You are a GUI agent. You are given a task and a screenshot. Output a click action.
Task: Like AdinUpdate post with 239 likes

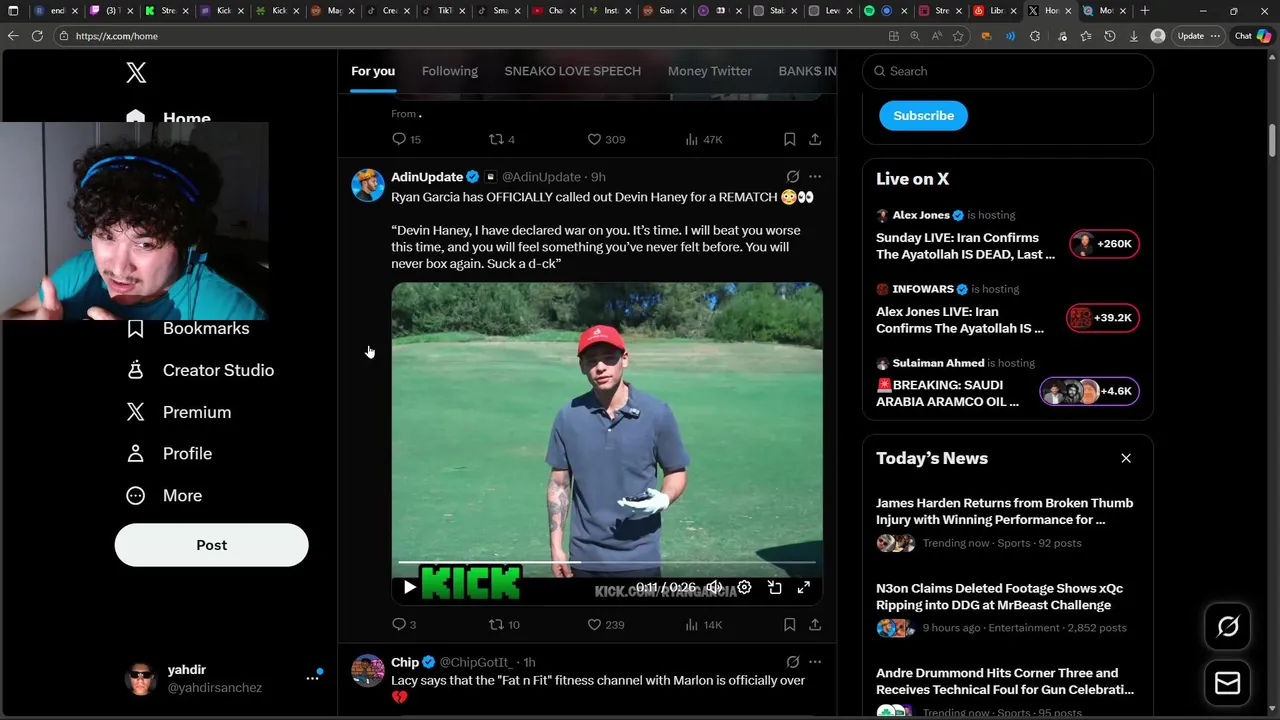tap(605, 624)
